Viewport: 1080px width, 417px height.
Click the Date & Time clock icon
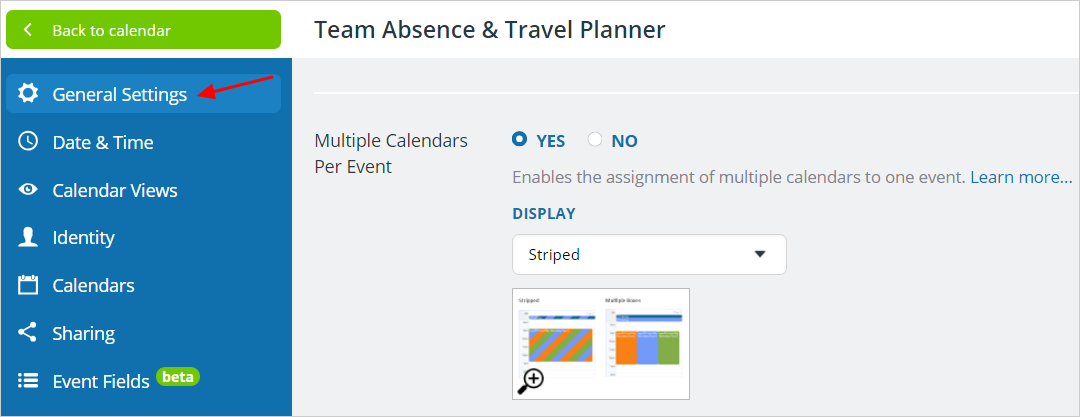[x=28, y=141]
